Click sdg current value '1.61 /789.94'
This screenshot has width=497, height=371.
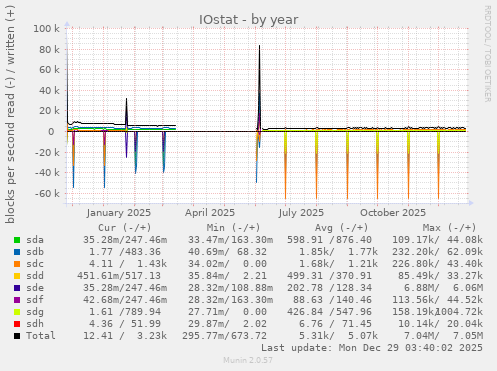[125, 312]
